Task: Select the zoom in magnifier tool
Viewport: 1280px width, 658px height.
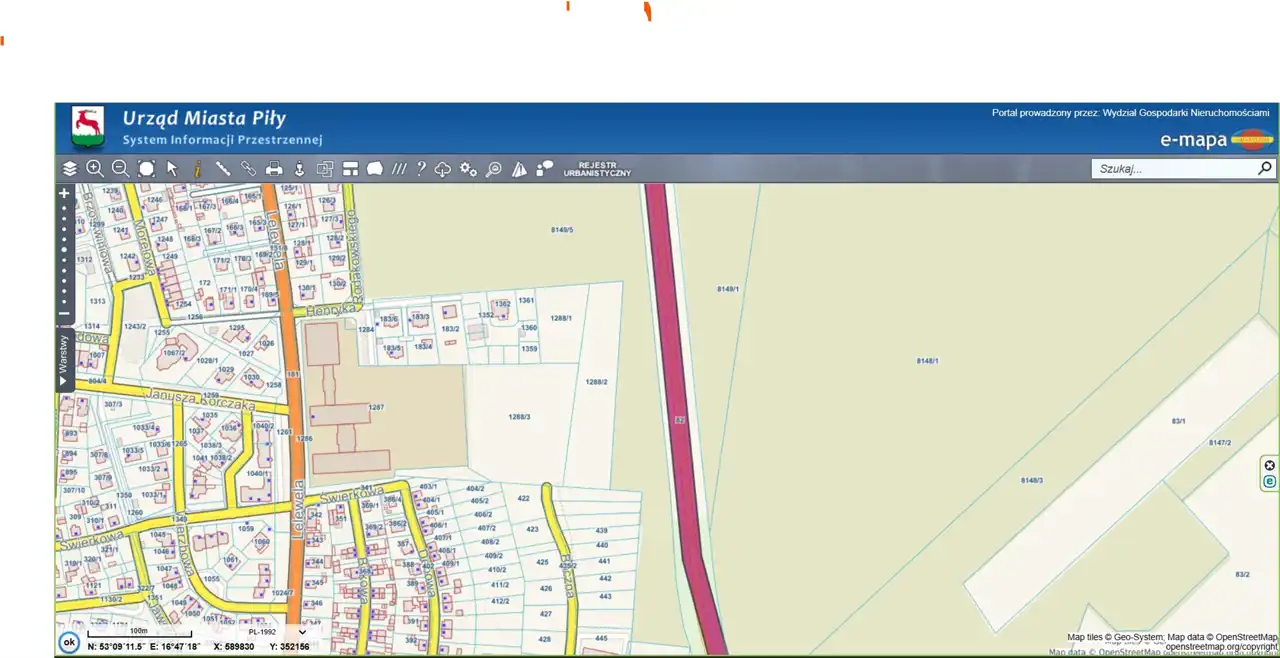Action: point(95,169)
